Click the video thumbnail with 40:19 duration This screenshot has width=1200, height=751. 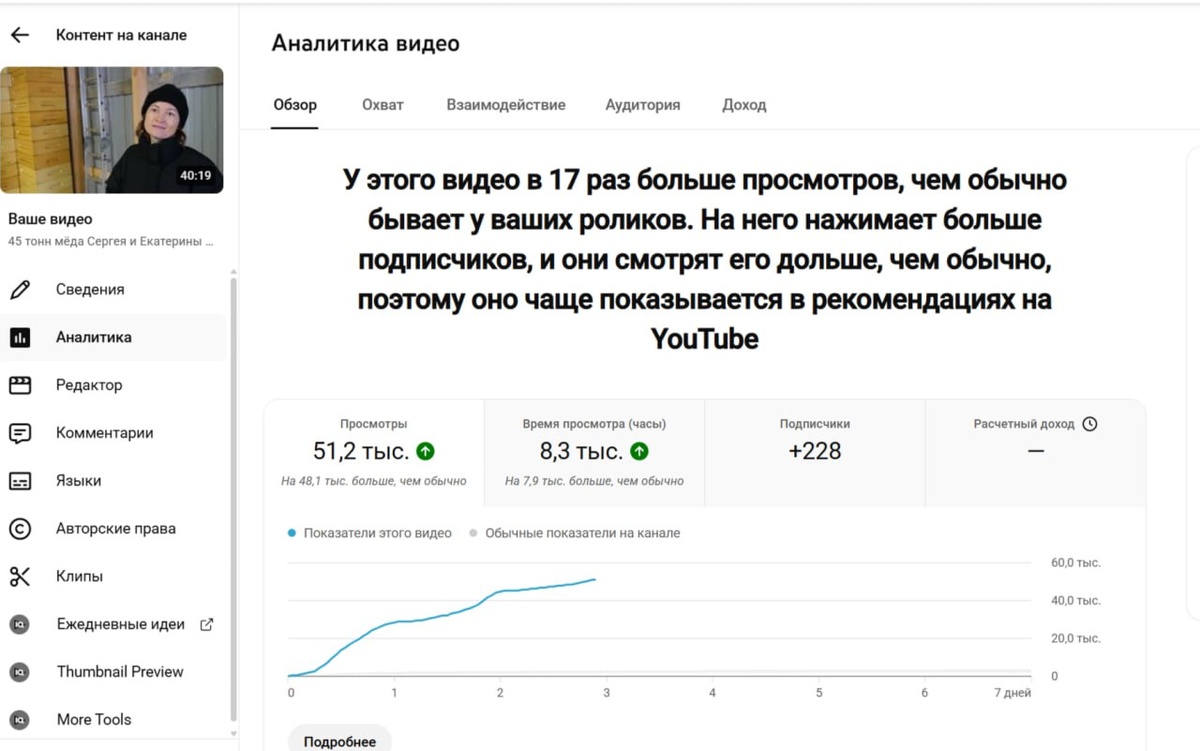[112, 130]
